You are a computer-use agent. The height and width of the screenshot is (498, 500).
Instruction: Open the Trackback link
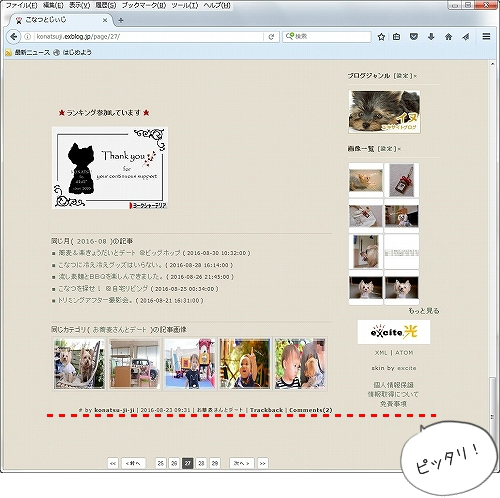pos(266,410)
